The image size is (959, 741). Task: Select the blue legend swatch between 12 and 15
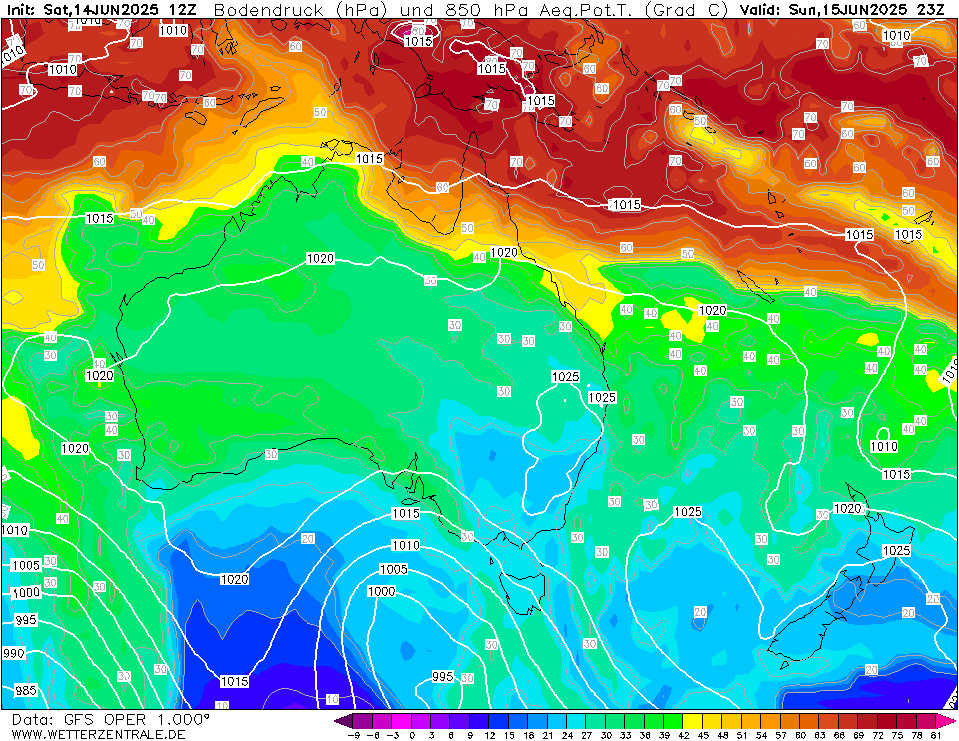click(500, 721)
